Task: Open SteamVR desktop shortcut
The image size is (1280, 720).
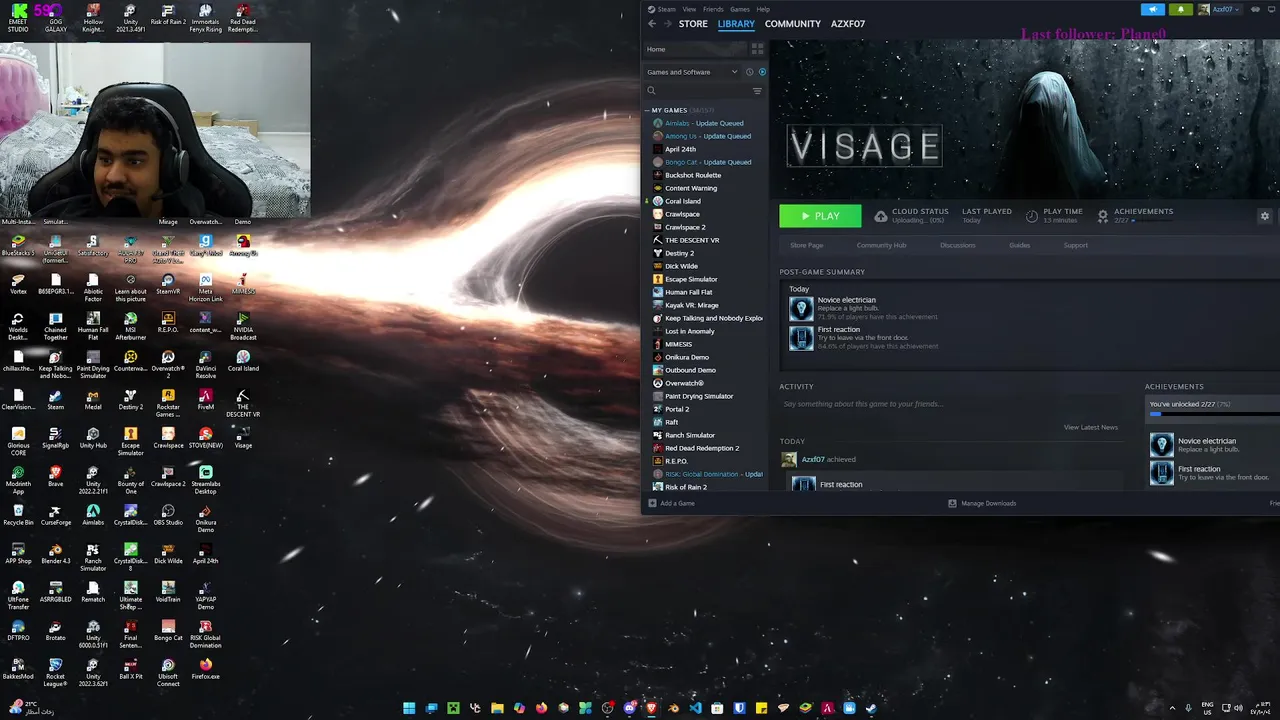Action: pos(168,284)
